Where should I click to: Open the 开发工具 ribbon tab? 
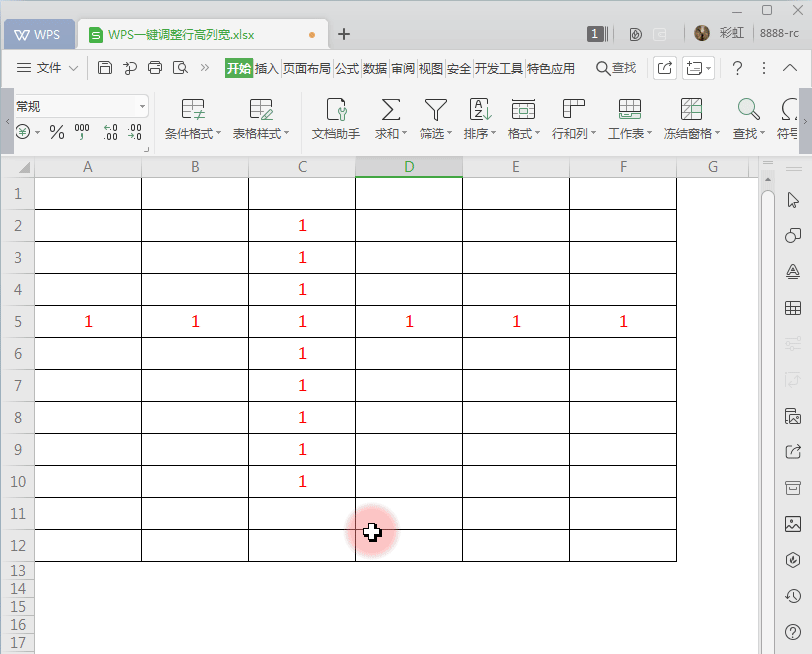point(499,68)
